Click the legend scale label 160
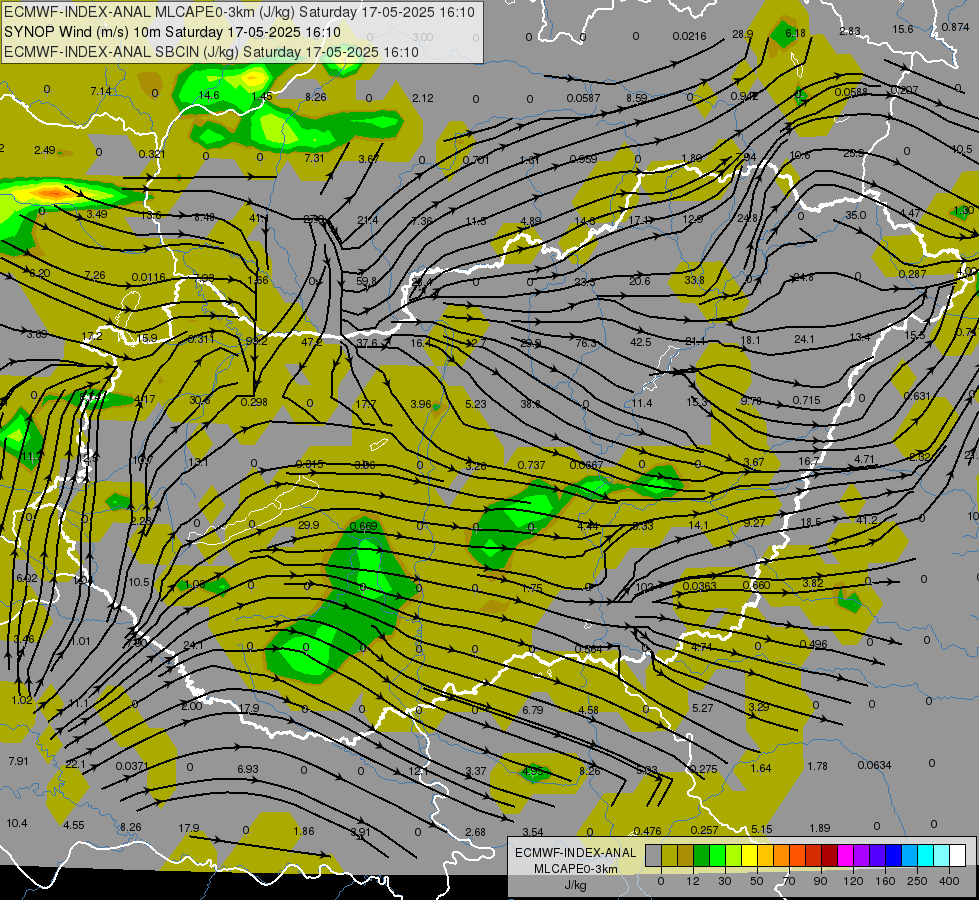 coord(885,881)
